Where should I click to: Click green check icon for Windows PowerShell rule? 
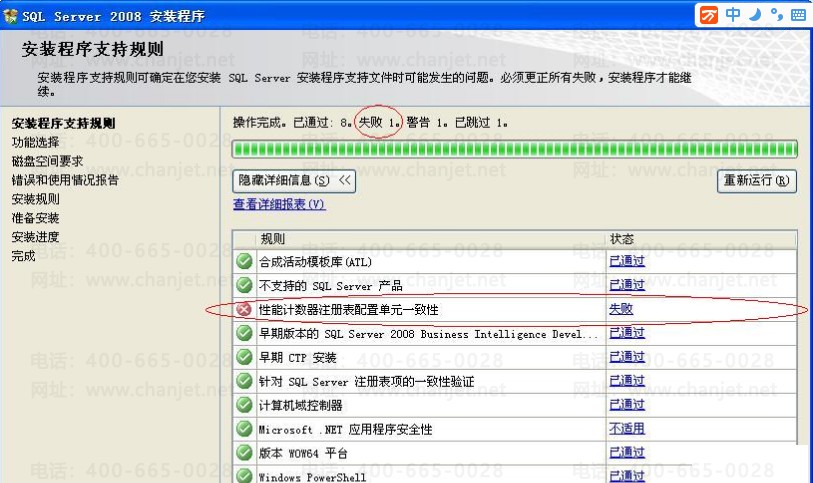click(244, 475)
